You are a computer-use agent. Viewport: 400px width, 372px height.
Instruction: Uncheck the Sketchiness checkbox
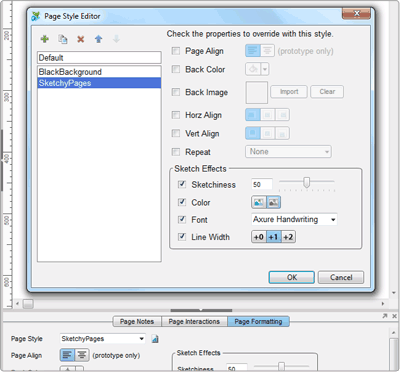click(x=182, y=184)
